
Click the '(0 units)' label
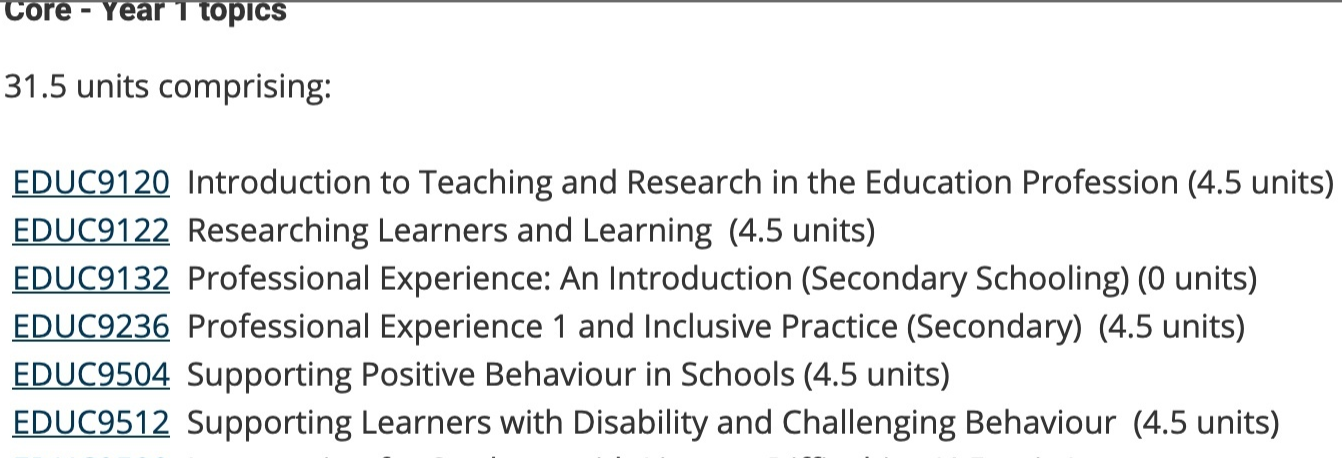click(x=1197, y=279)
